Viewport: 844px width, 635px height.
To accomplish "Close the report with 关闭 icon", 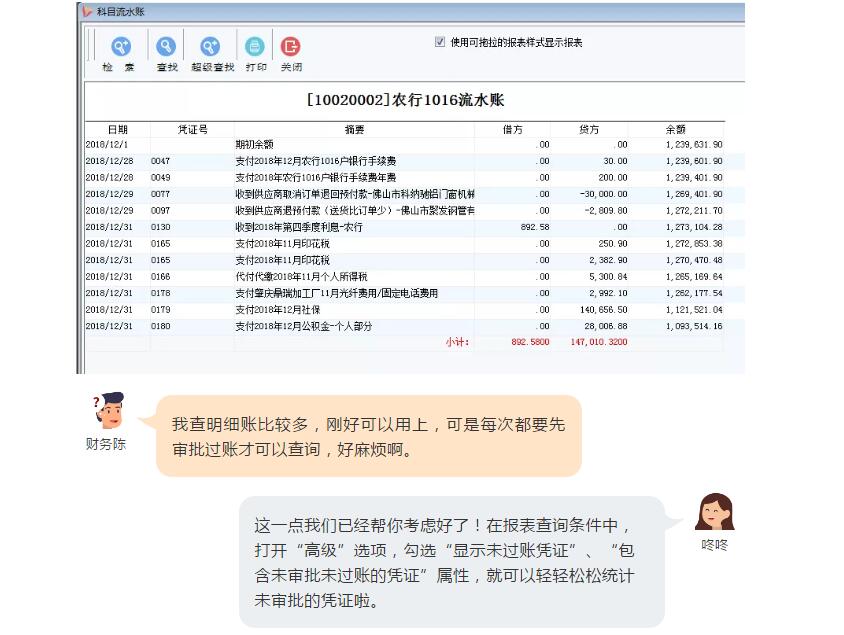I will pyautogui.click(x=290, y=47).
